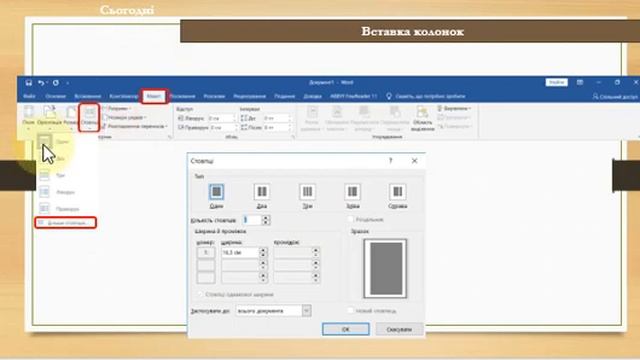640x360 pixels.
Task: Click the Number of columns input field
Action: tap(252, 220)
